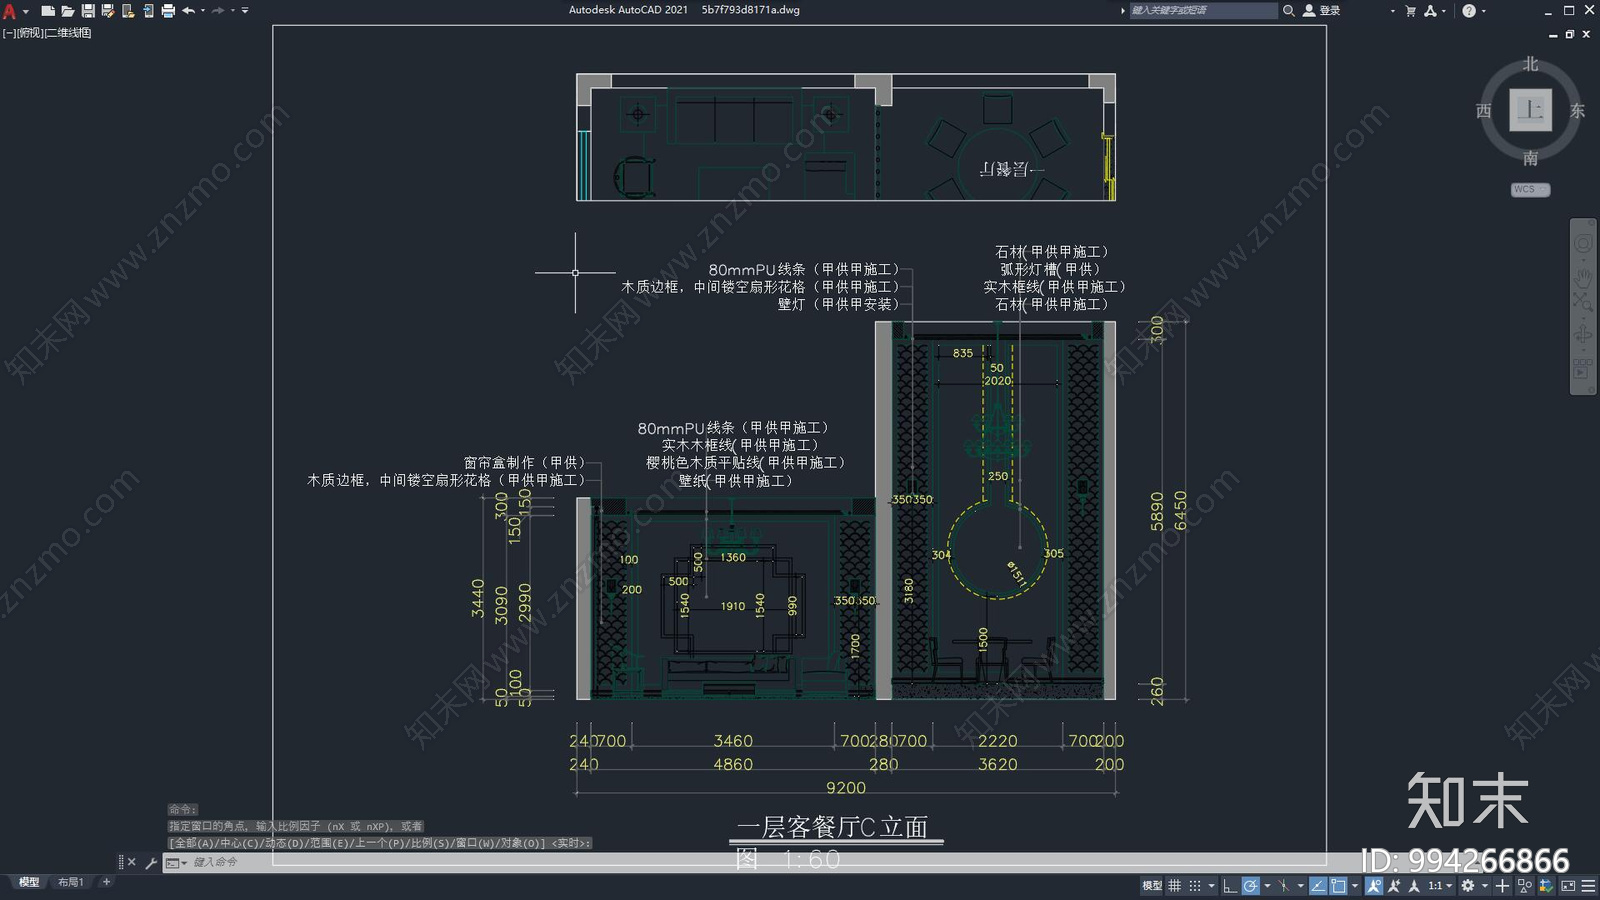Toggle the 模型 model space status button
Image resolution: width=1600 pixels, height=900 pixels.
pos(1152,885)
